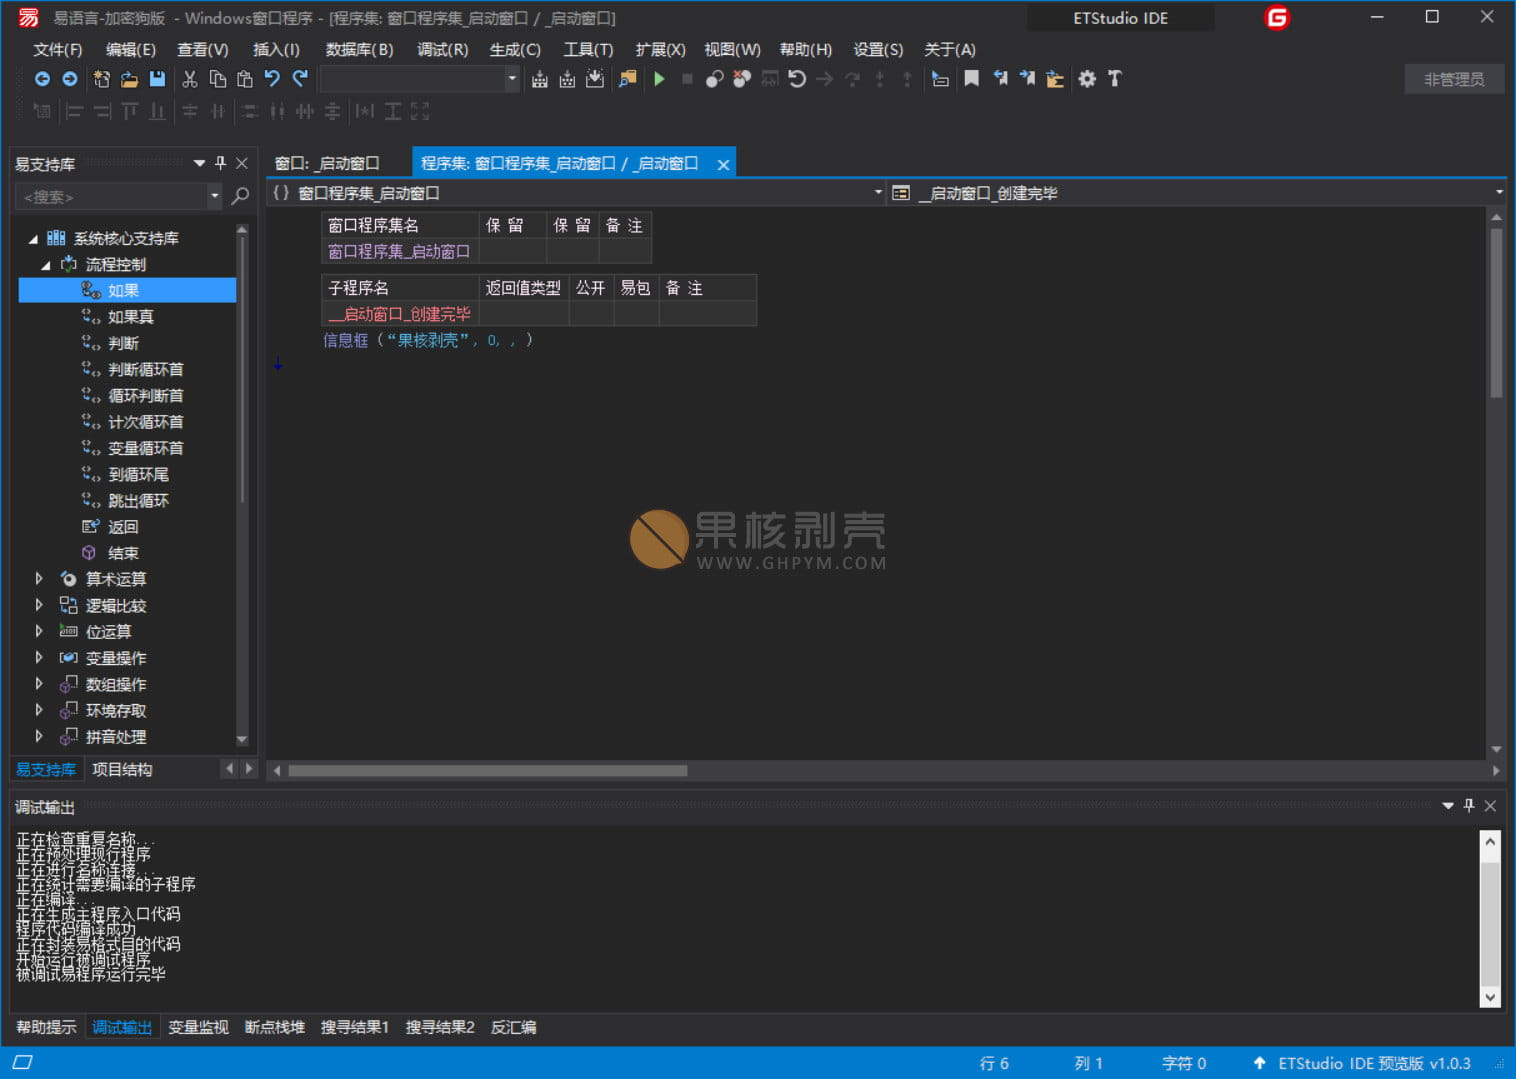
Task: Select the 跳出循环 command
Action: coord(138,501)
